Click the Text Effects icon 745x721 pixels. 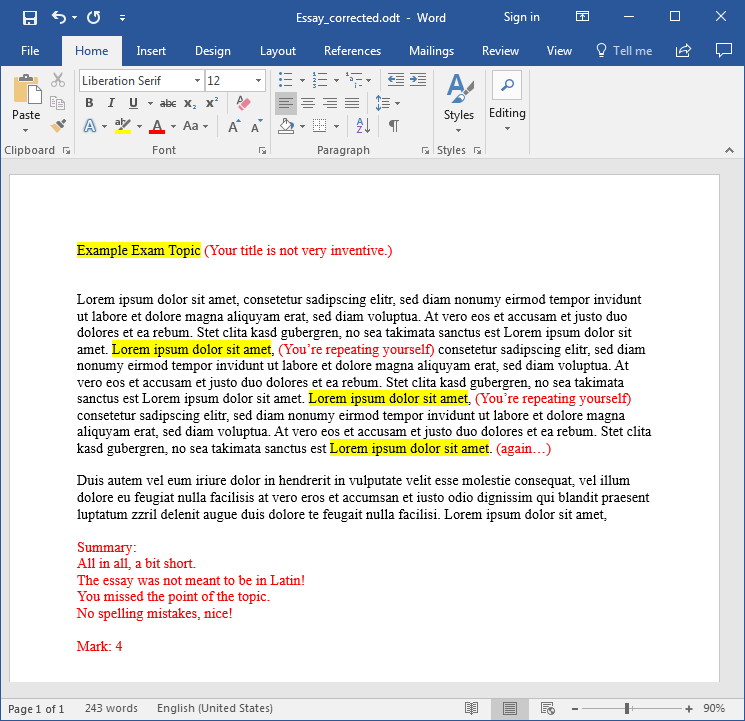pyautogui.click(x=90, y=126)
